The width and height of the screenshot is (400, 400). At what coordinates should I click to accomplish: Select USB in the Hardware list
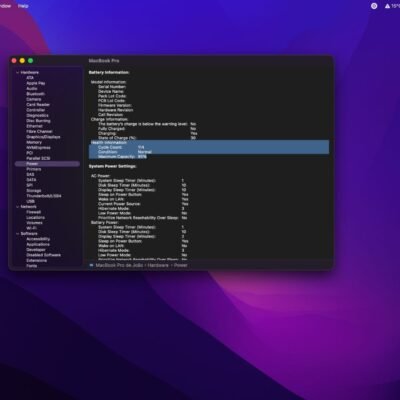(x=30, y=201)
